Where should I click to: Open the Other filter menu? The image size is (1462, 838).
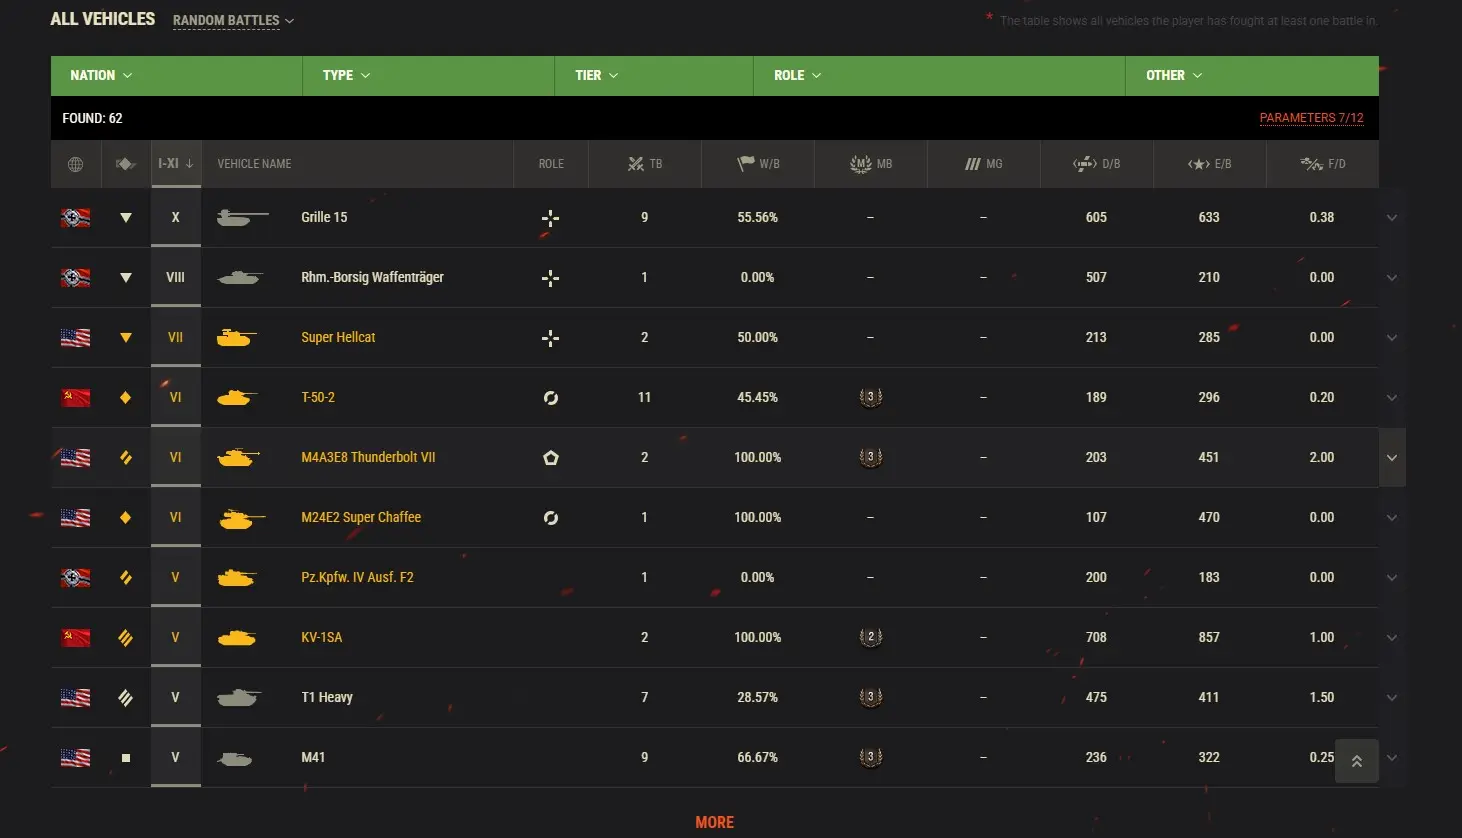pyautogui.click(x=1173, y=76)
